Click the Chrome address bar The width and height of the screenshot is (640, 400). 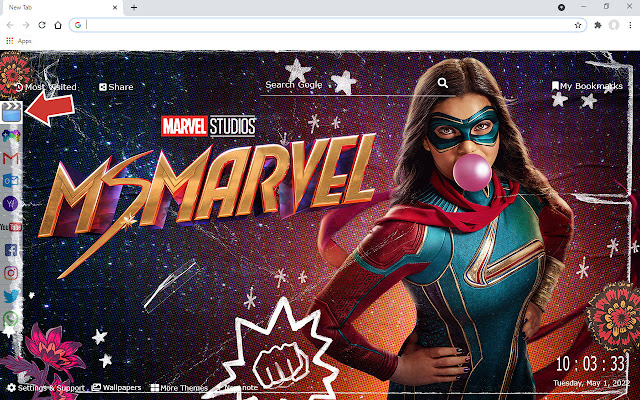[328, 25]
